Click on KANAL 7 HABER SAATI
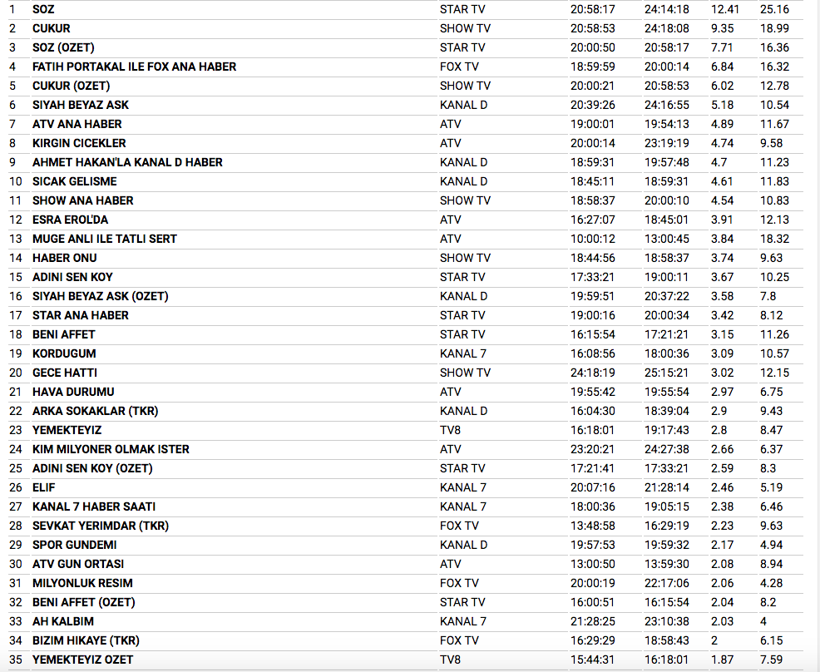Image resolution: width=820 pixels, height=672 pixels. click(x=94, y=507)
